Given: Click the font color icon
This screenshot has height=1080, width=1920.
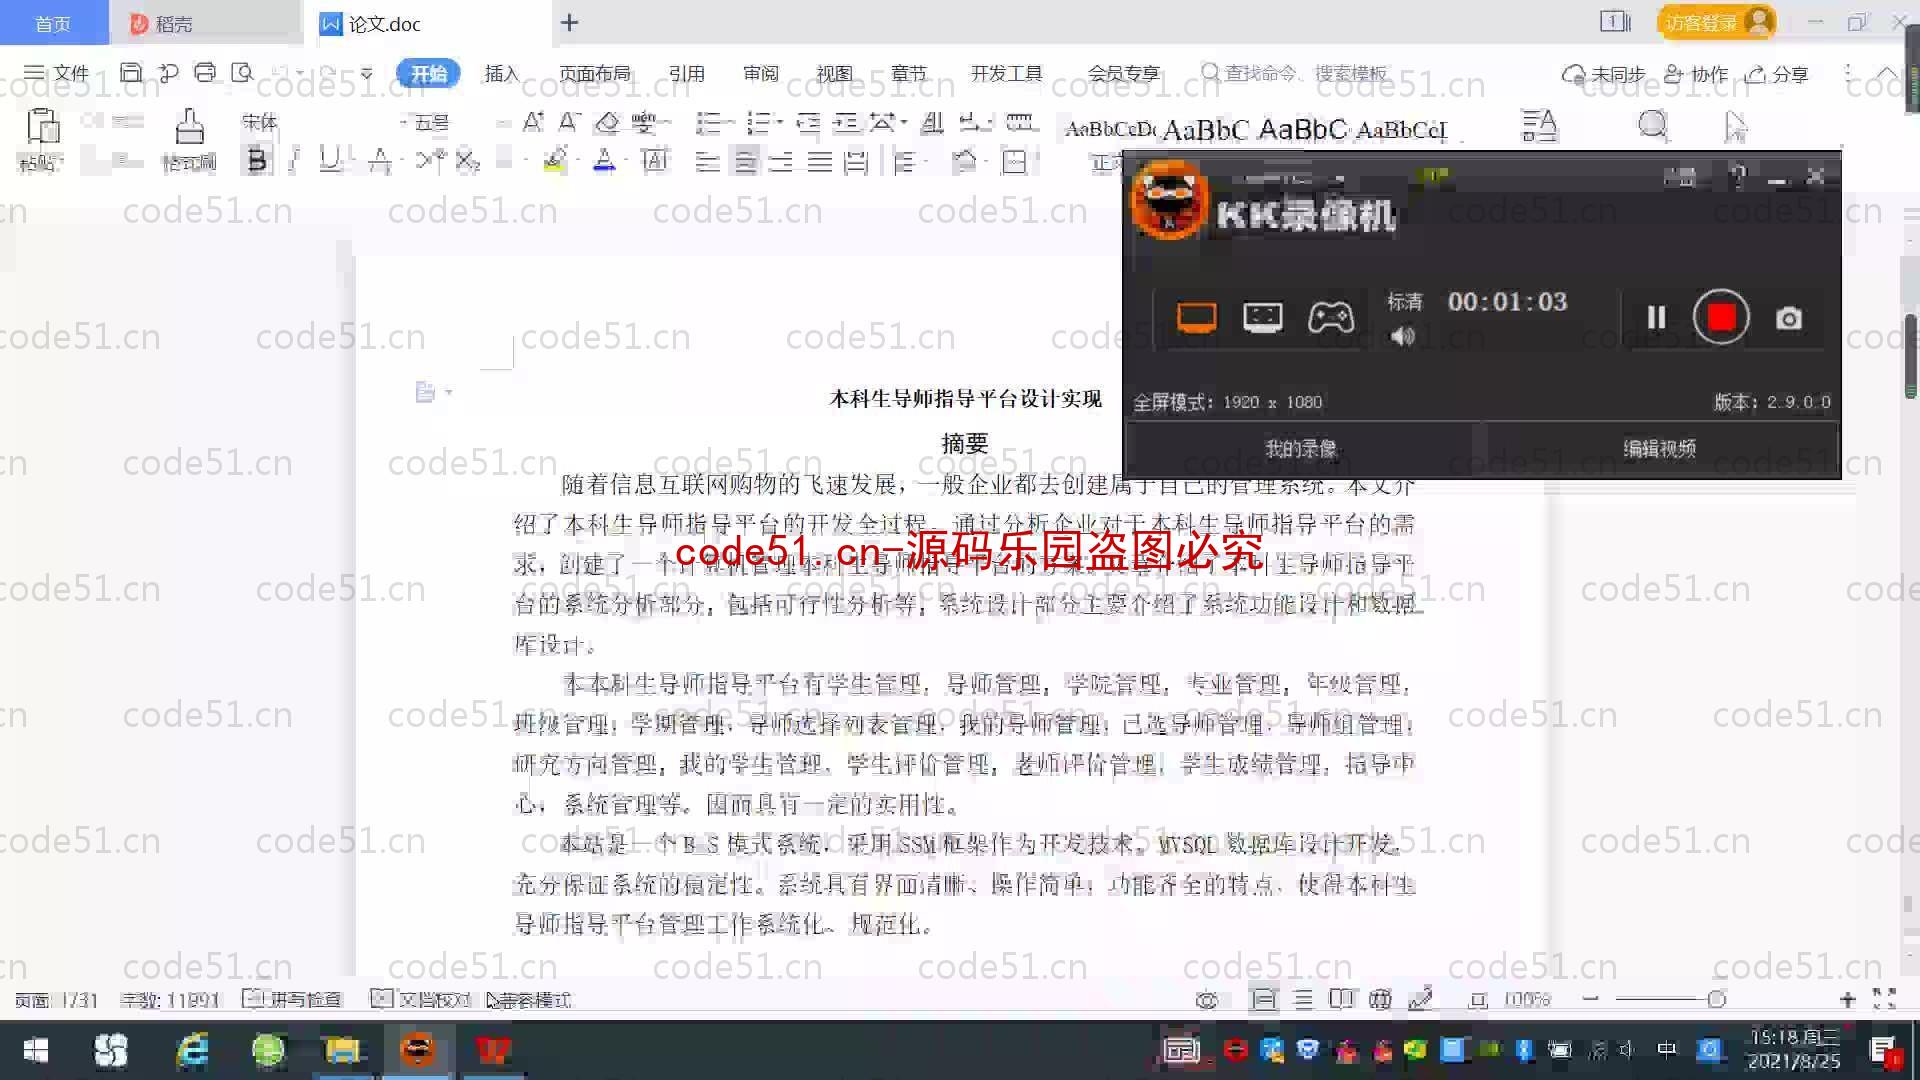Looking at the screenshot, I should 601,161.
